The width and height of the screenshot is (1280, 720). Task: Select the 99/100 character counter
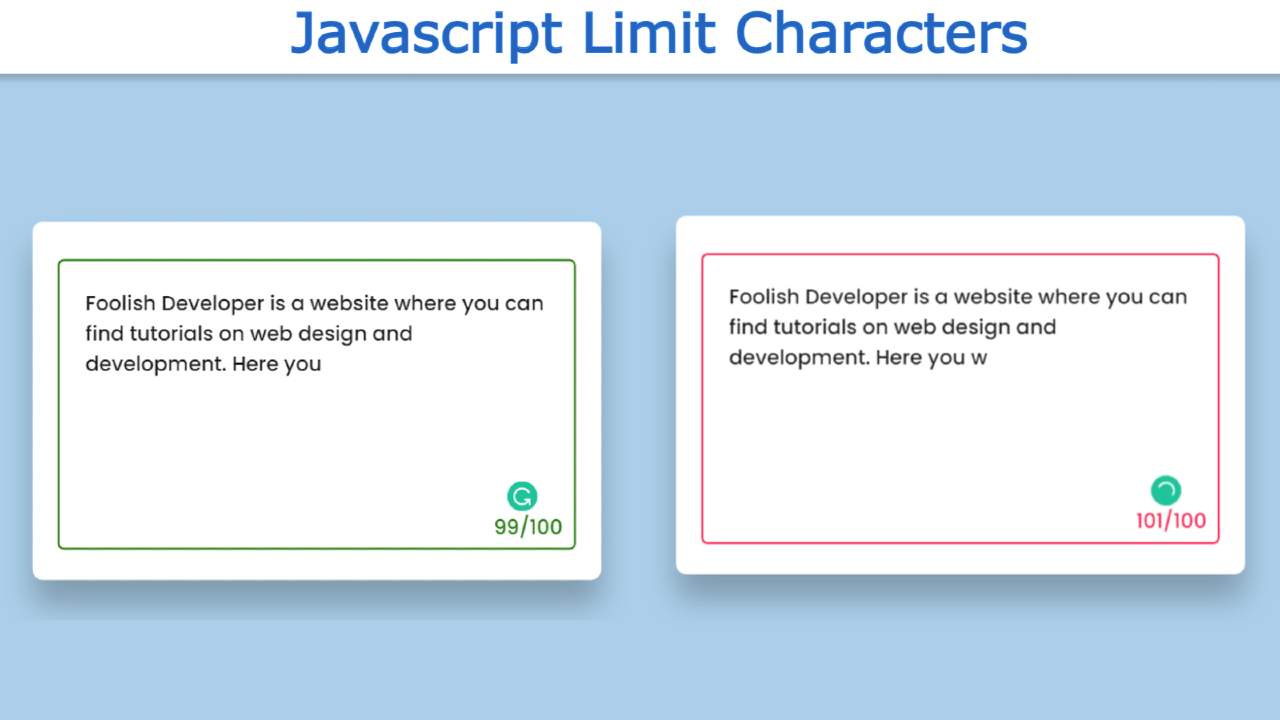coord(528,525)
